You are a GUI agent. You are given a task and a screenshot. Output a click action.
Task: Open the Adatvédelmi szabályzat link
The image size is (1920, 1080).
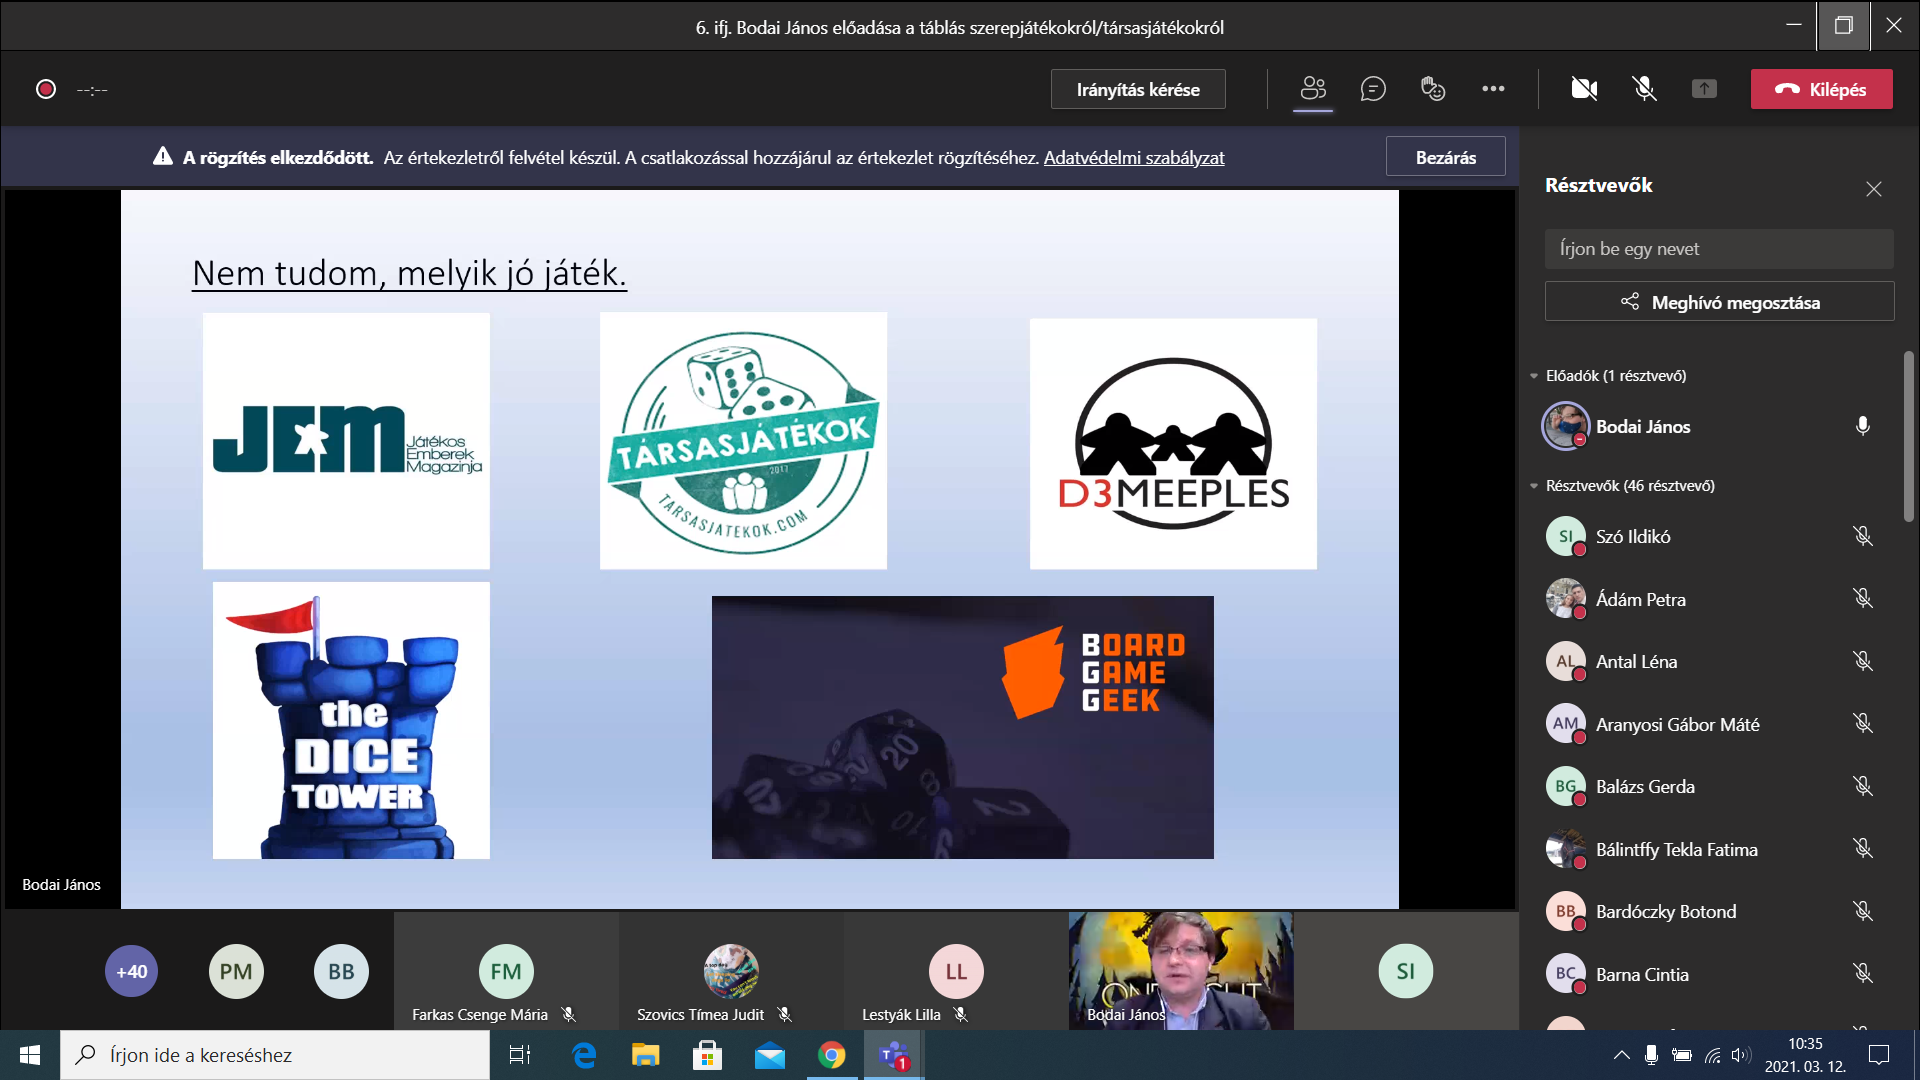click(1134, 157)
